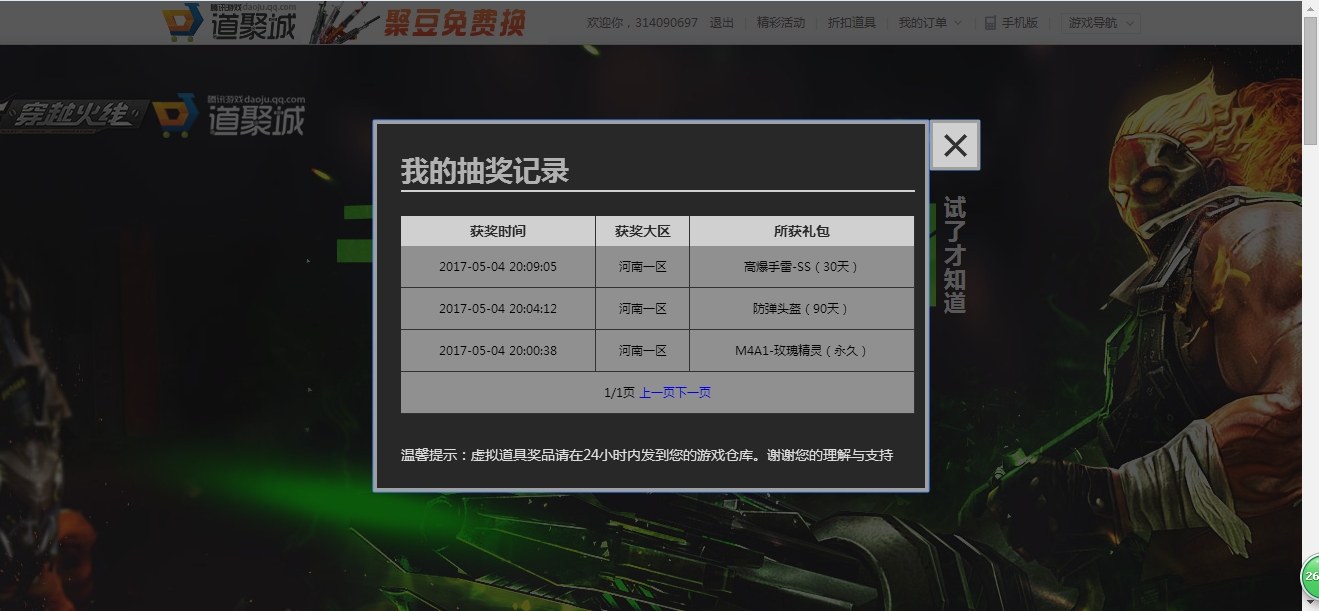Select the 获奖大区 column header
Image resolution: width=1319 pixels, height=611 pixels.
tap(643, 231)
